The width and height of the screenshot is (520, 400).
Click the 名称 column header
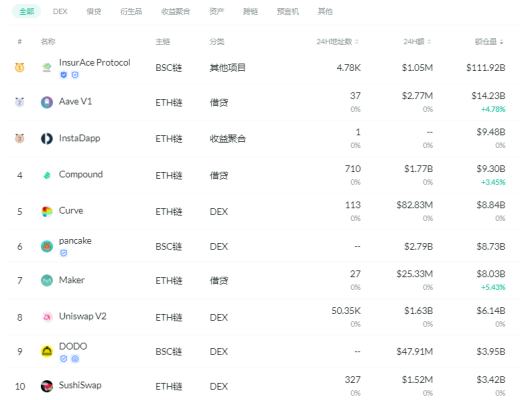coord(48,42)
